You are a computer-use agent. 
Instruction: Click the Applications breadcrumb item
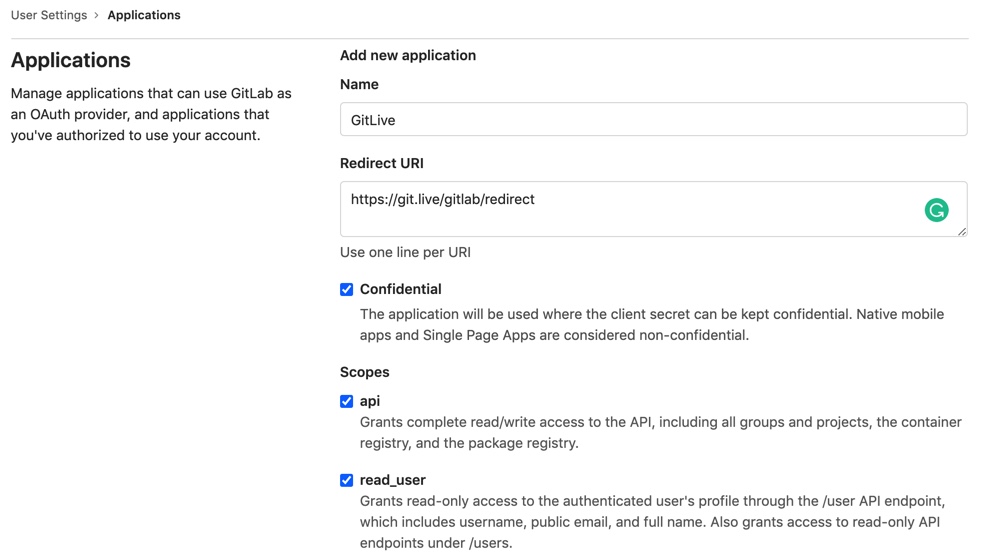144,15
